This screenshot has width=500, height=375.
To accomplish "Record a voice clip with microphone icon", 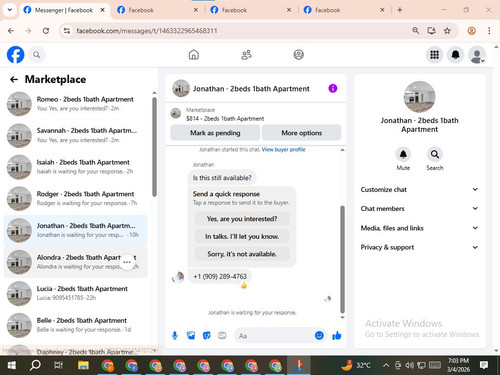I will click(174, 335).
